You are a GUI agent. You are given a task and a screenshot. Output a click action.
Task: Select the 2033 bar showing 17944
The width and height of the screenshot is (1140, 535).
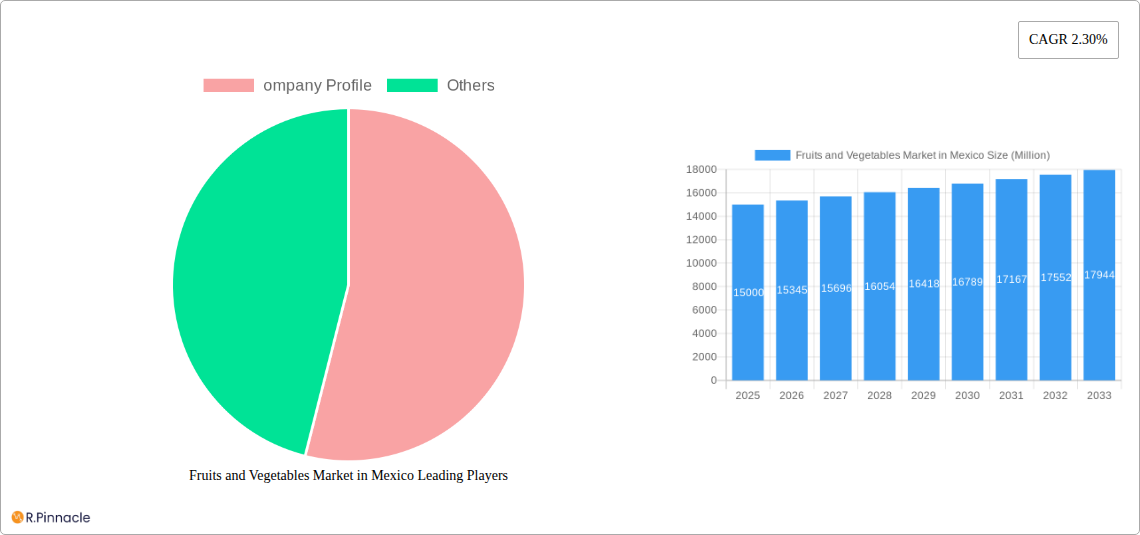[1099, 275]
